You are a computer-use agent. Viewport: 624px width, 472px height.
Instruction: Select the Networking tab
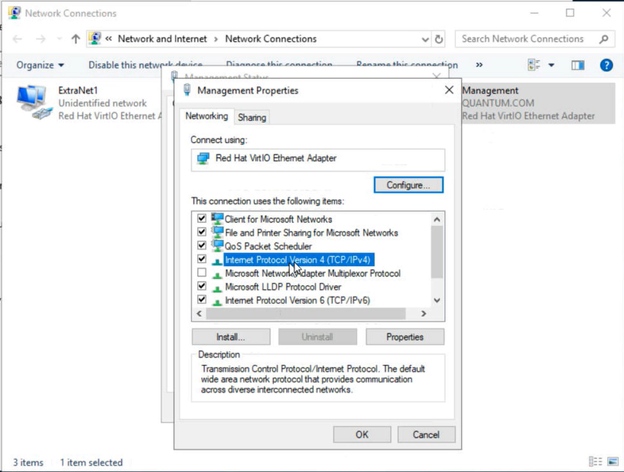point(206,116)
